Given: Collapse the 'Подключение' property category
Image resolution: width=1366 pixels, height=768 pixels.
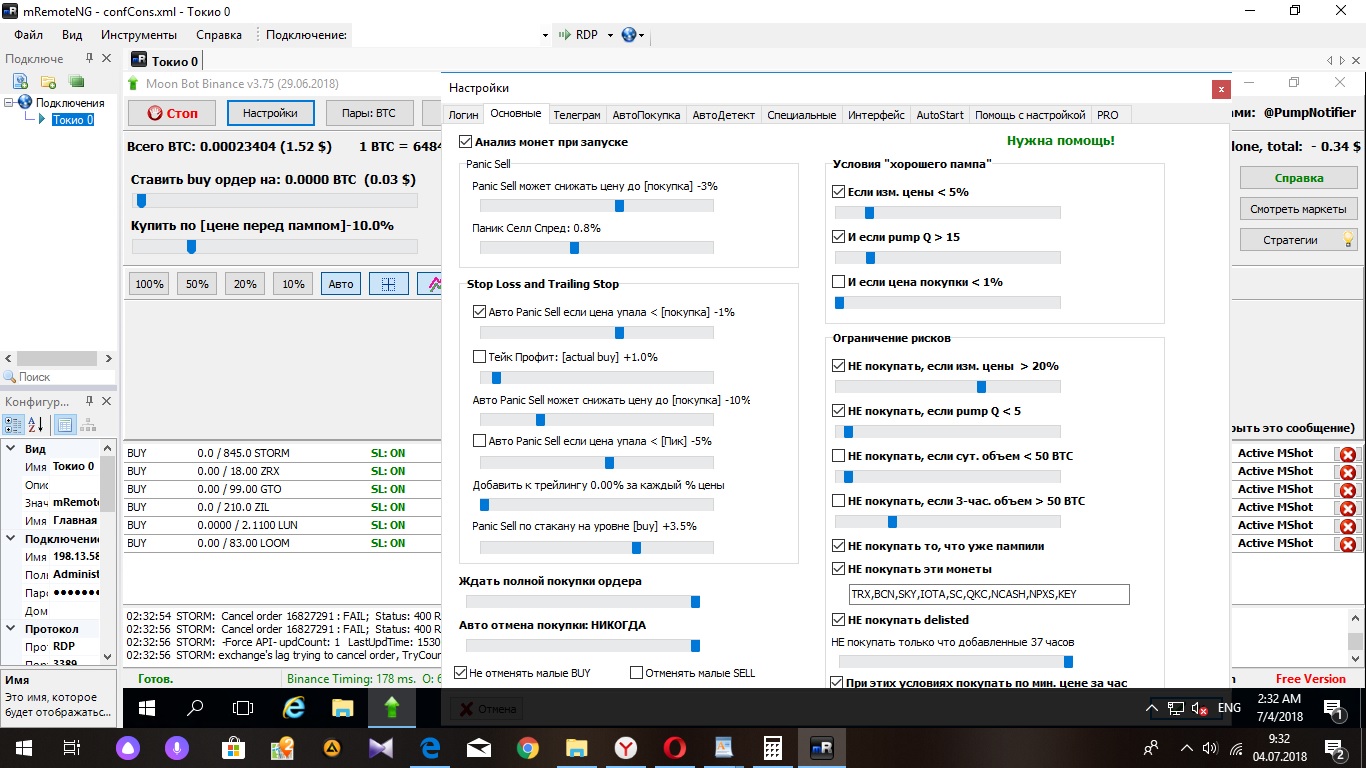Looking at the screenshot, I should (12, 539).
